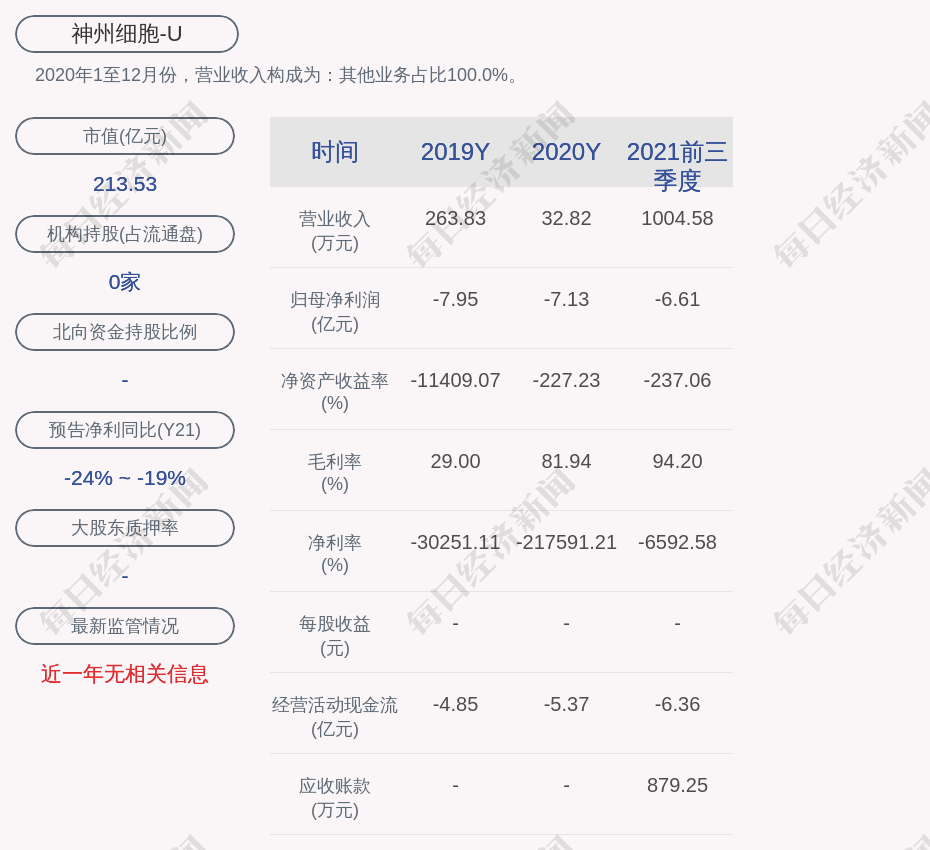Select the market value 213.53
Screen dimensions: 930x850
[125, 184]
